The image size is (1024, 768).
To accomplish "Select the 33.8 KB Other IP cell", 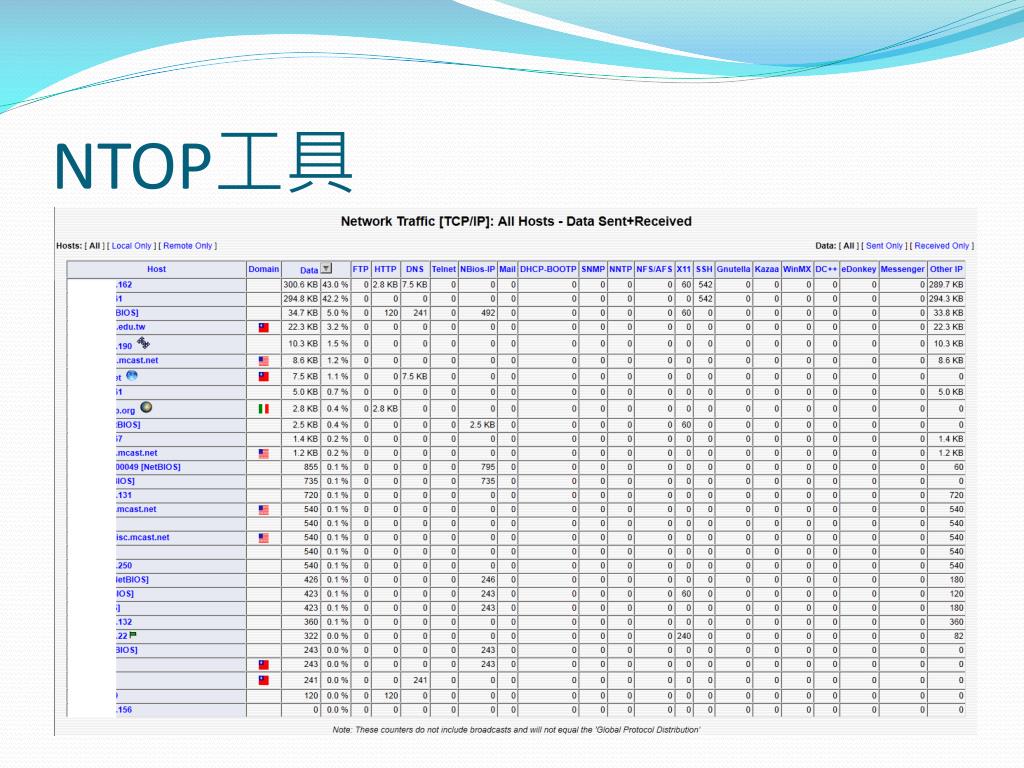I will coord(946,313).
